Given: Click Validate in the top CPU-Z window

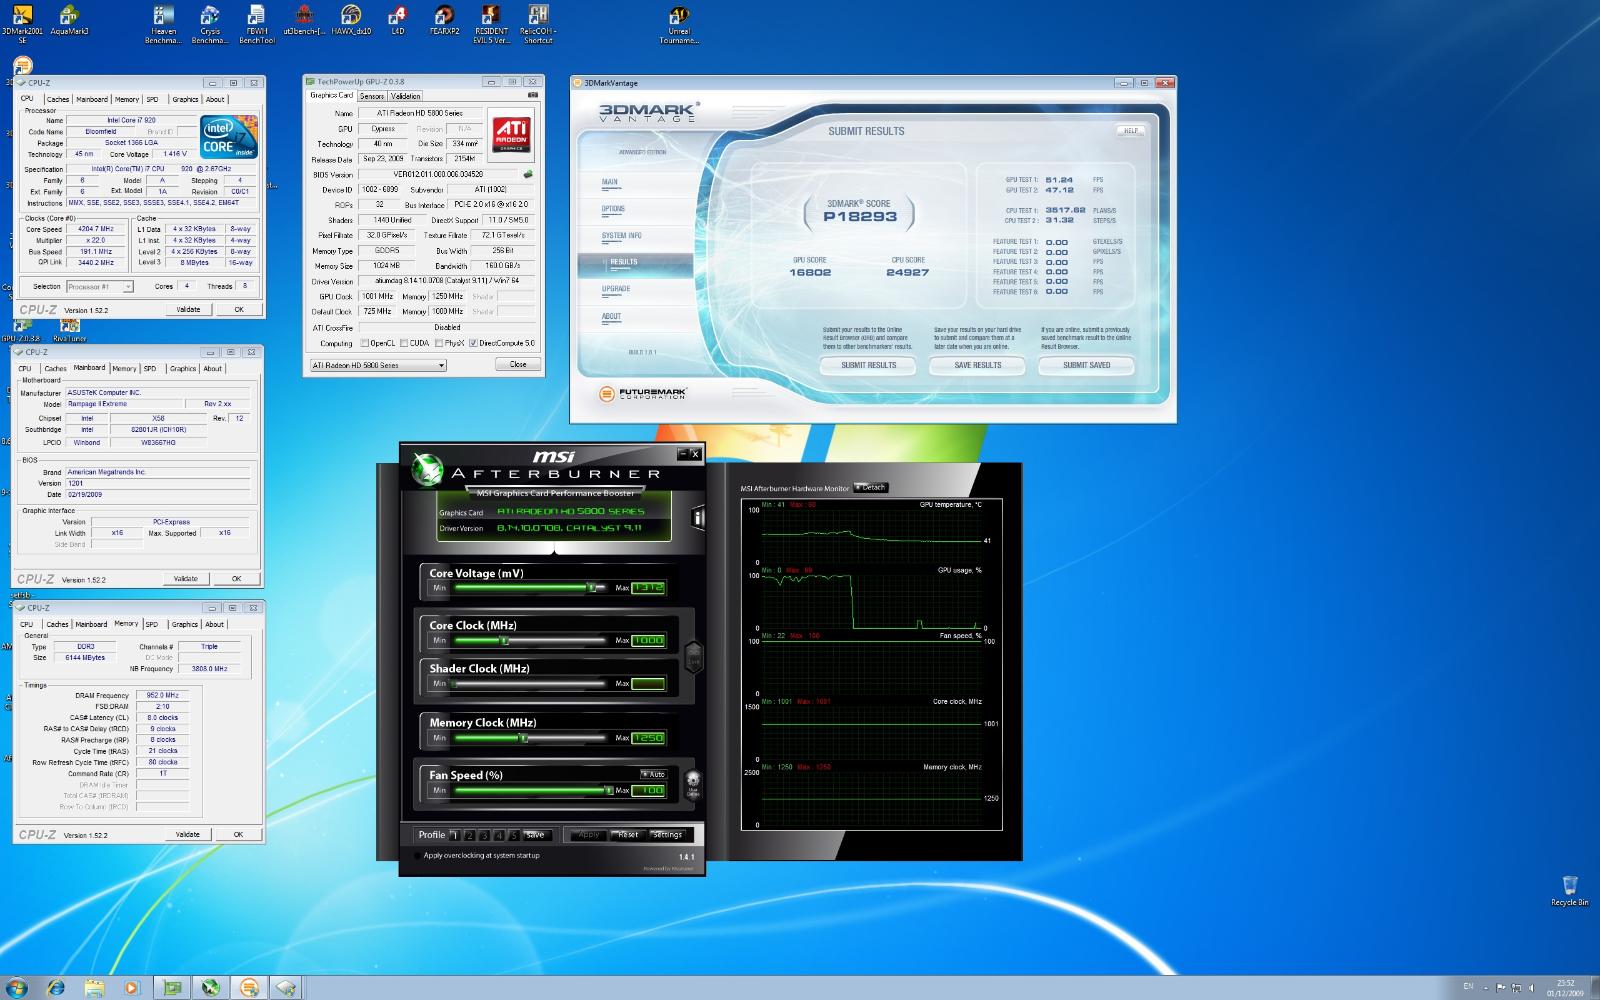Looking at the screenshot, I should point(188,309).
